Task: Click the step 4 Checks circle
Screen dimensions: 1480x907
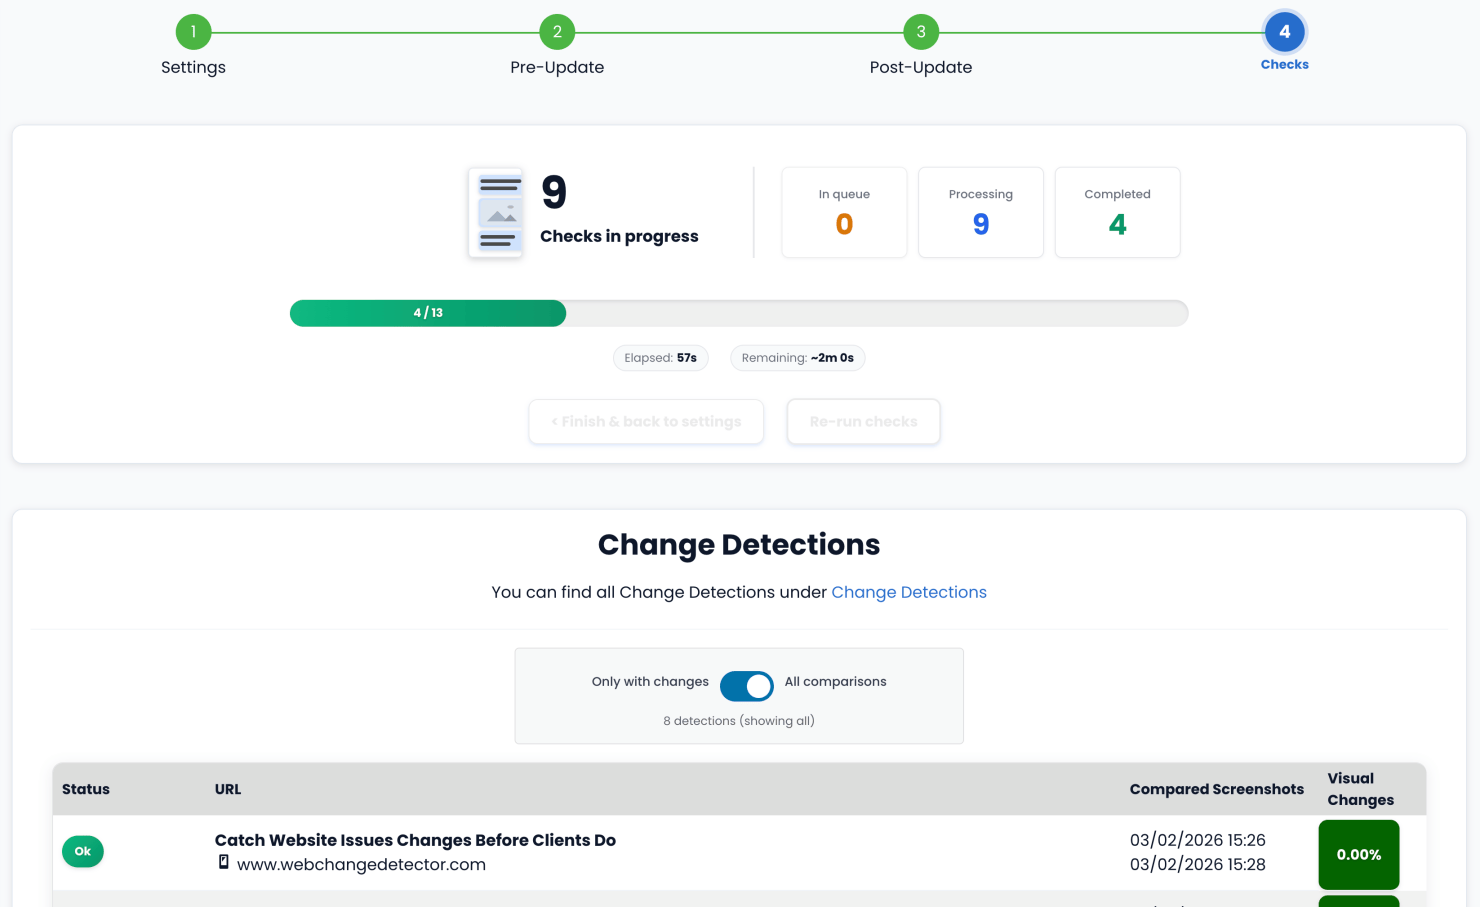Action: click(x=1284, y=32)
